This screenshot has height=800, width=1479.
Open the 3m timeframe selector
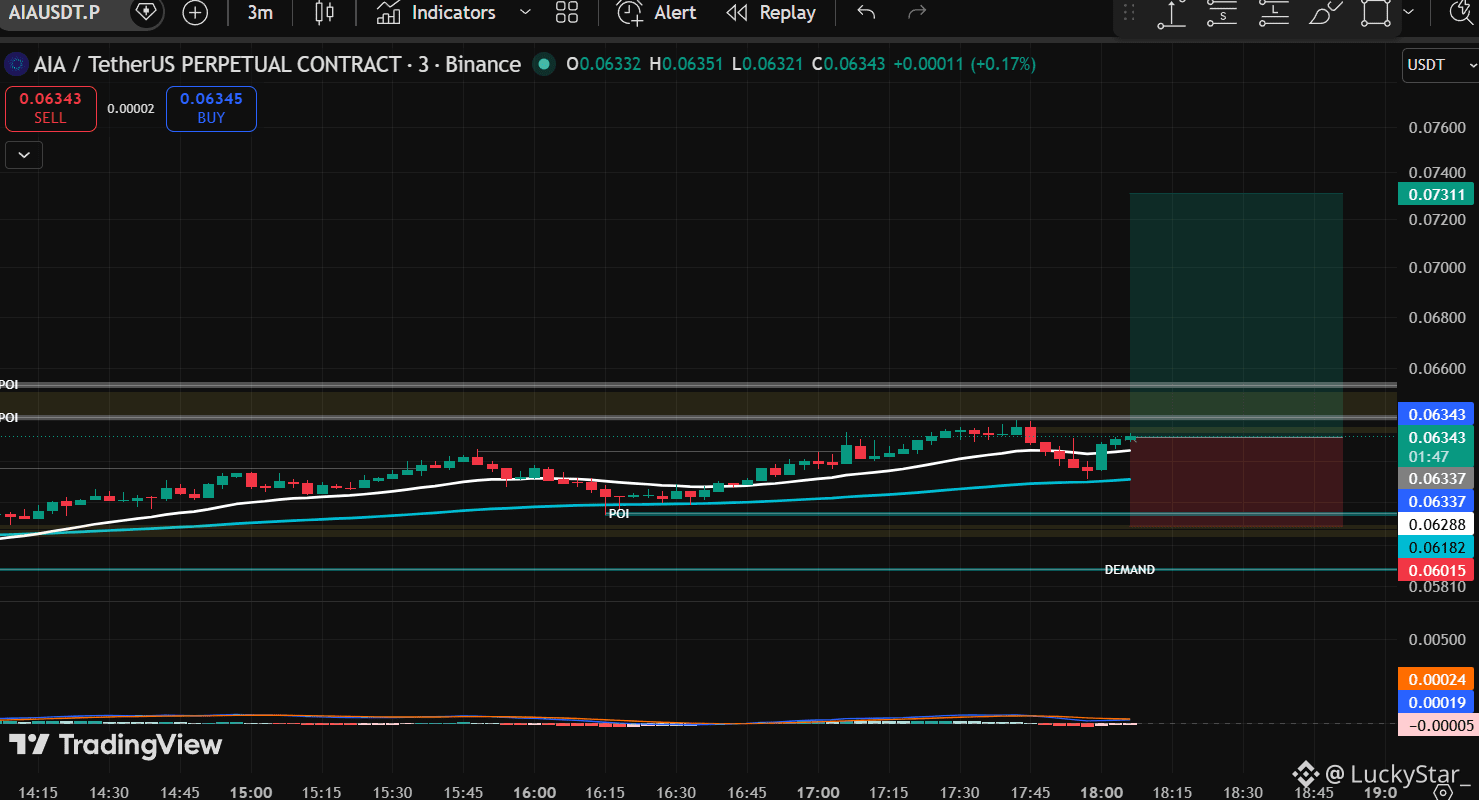coord(260,13)
